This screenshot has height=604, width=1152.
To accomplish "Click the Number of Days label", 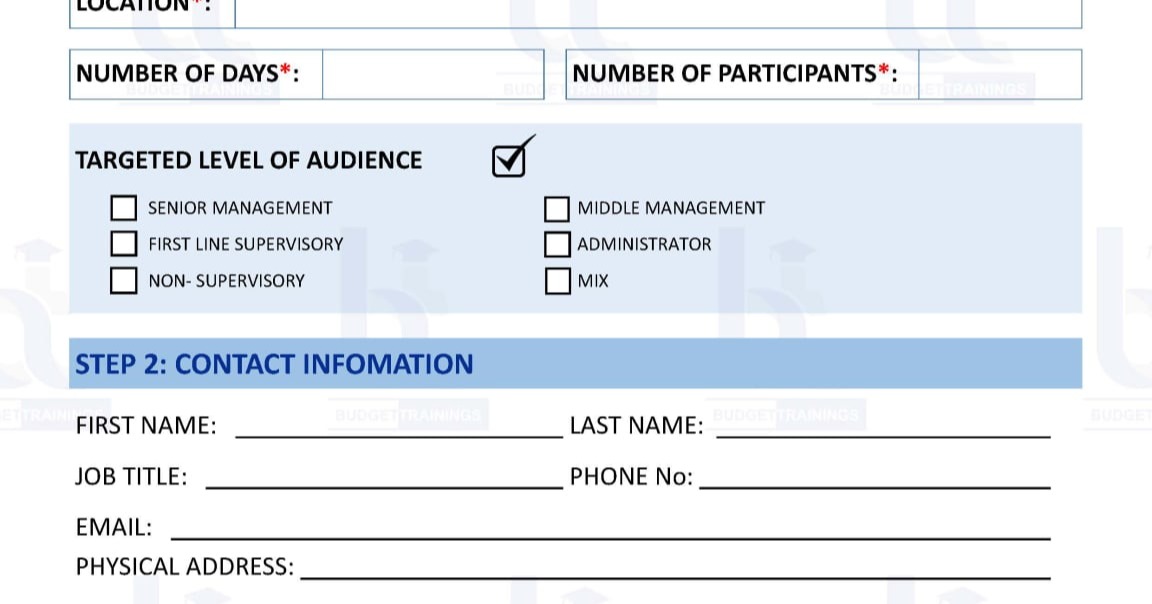I will pyautogui.click(x=187, y=73).
